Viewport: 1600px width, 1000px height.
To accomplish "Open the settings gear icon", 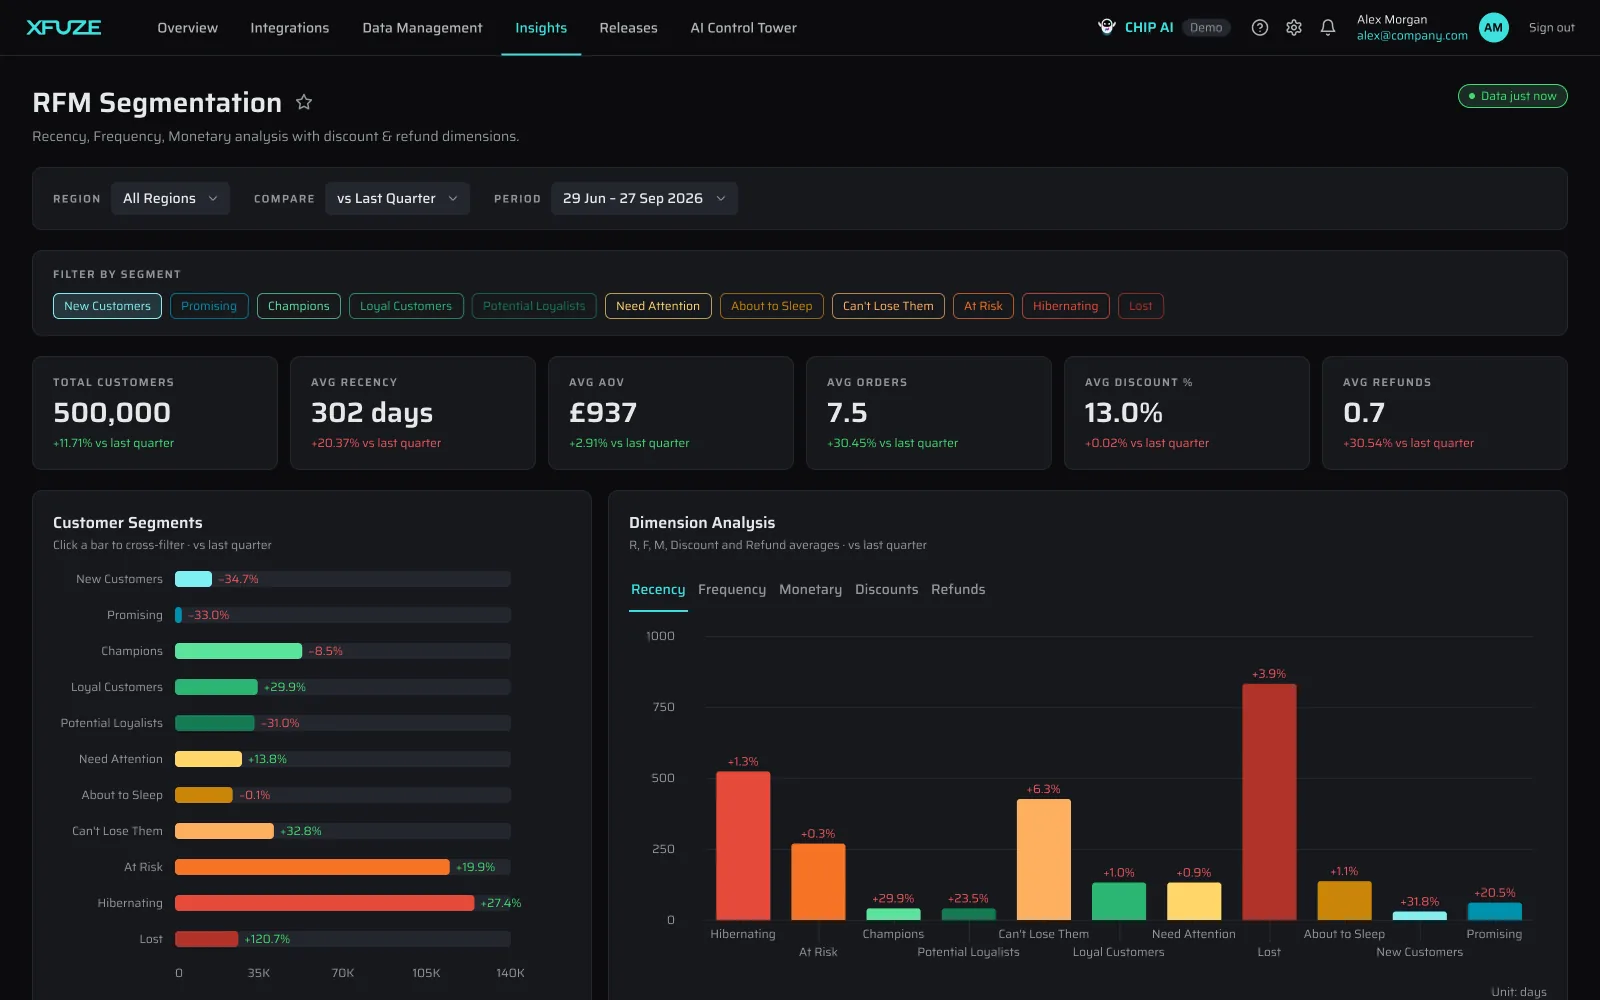I will [x=1294, y=28].
